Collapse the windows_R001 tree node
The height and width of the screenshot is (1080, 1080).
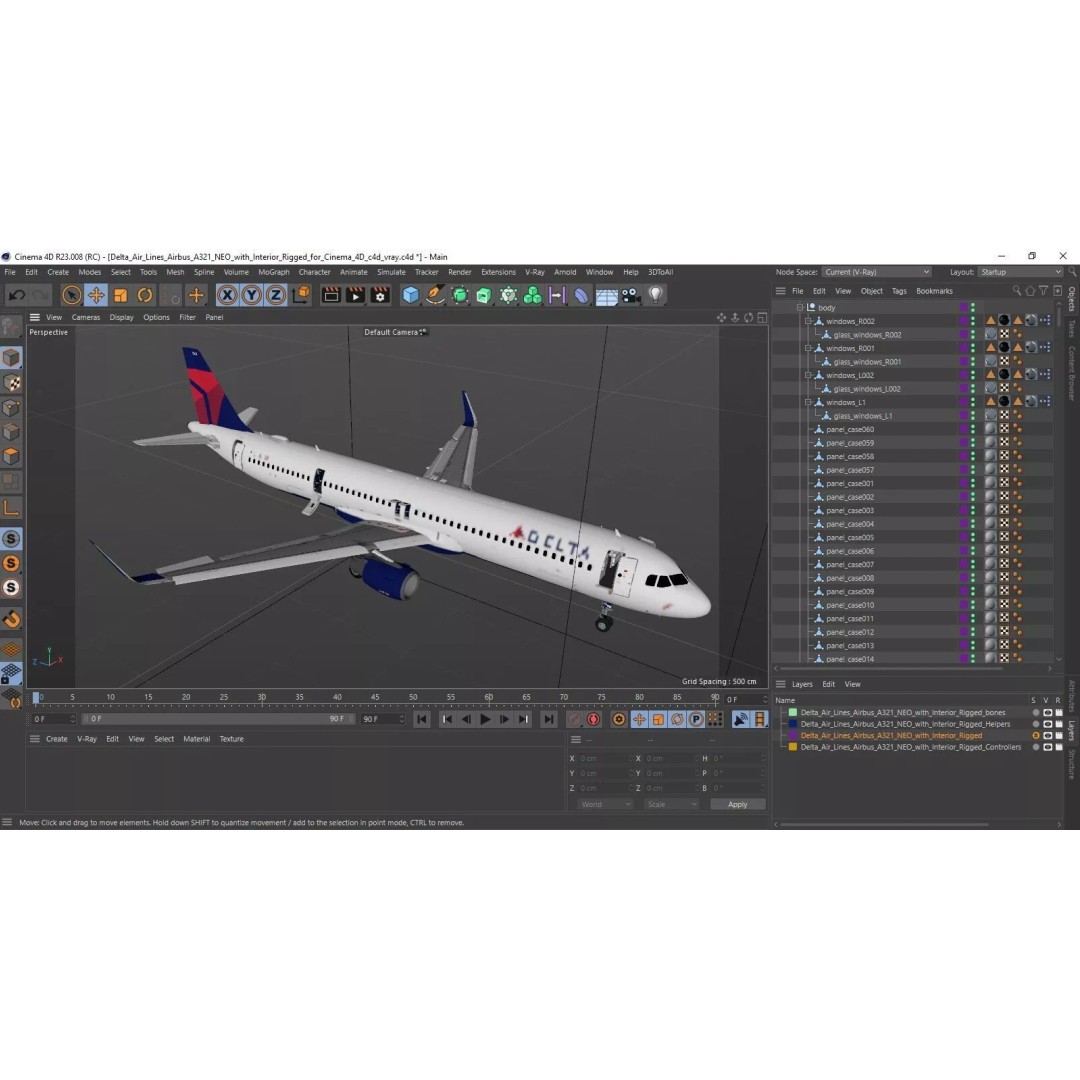tap(808, 349)
